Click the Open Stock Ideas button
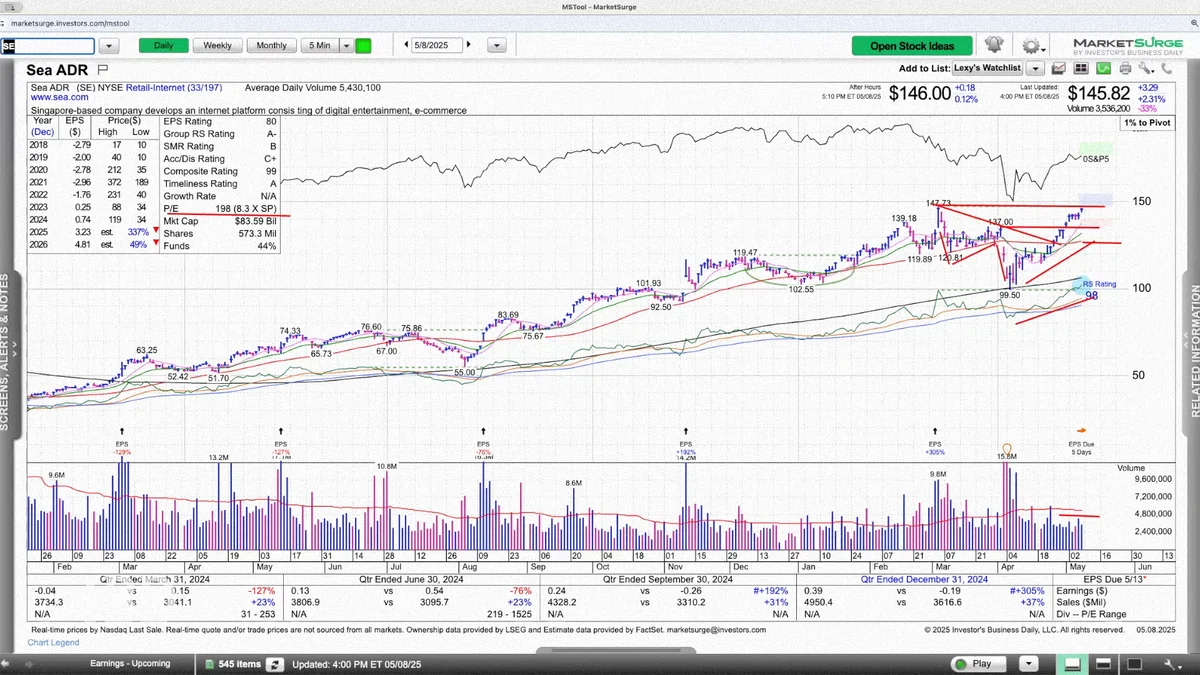The image size is (1200, 675). point(911,45)
